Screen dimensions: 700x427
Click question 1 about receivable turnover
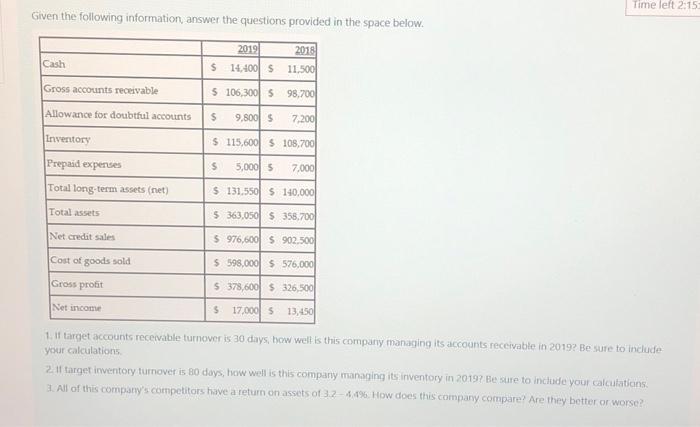353,344
